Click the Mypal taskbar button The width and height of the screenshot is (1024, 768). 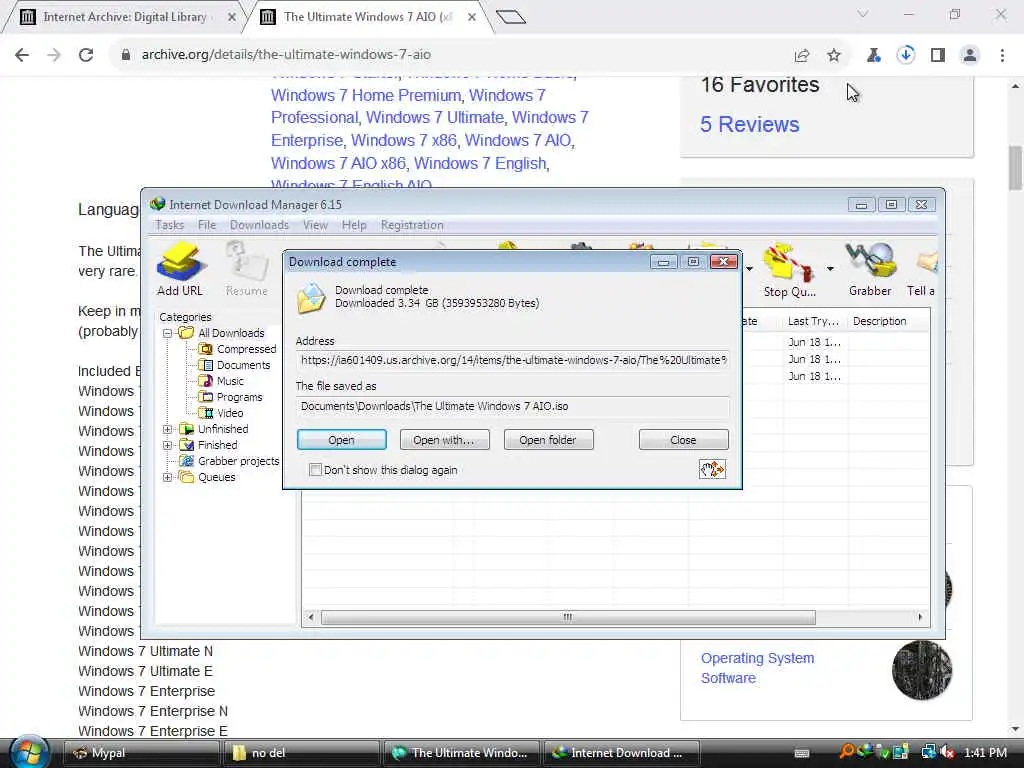tap(141, 753)
